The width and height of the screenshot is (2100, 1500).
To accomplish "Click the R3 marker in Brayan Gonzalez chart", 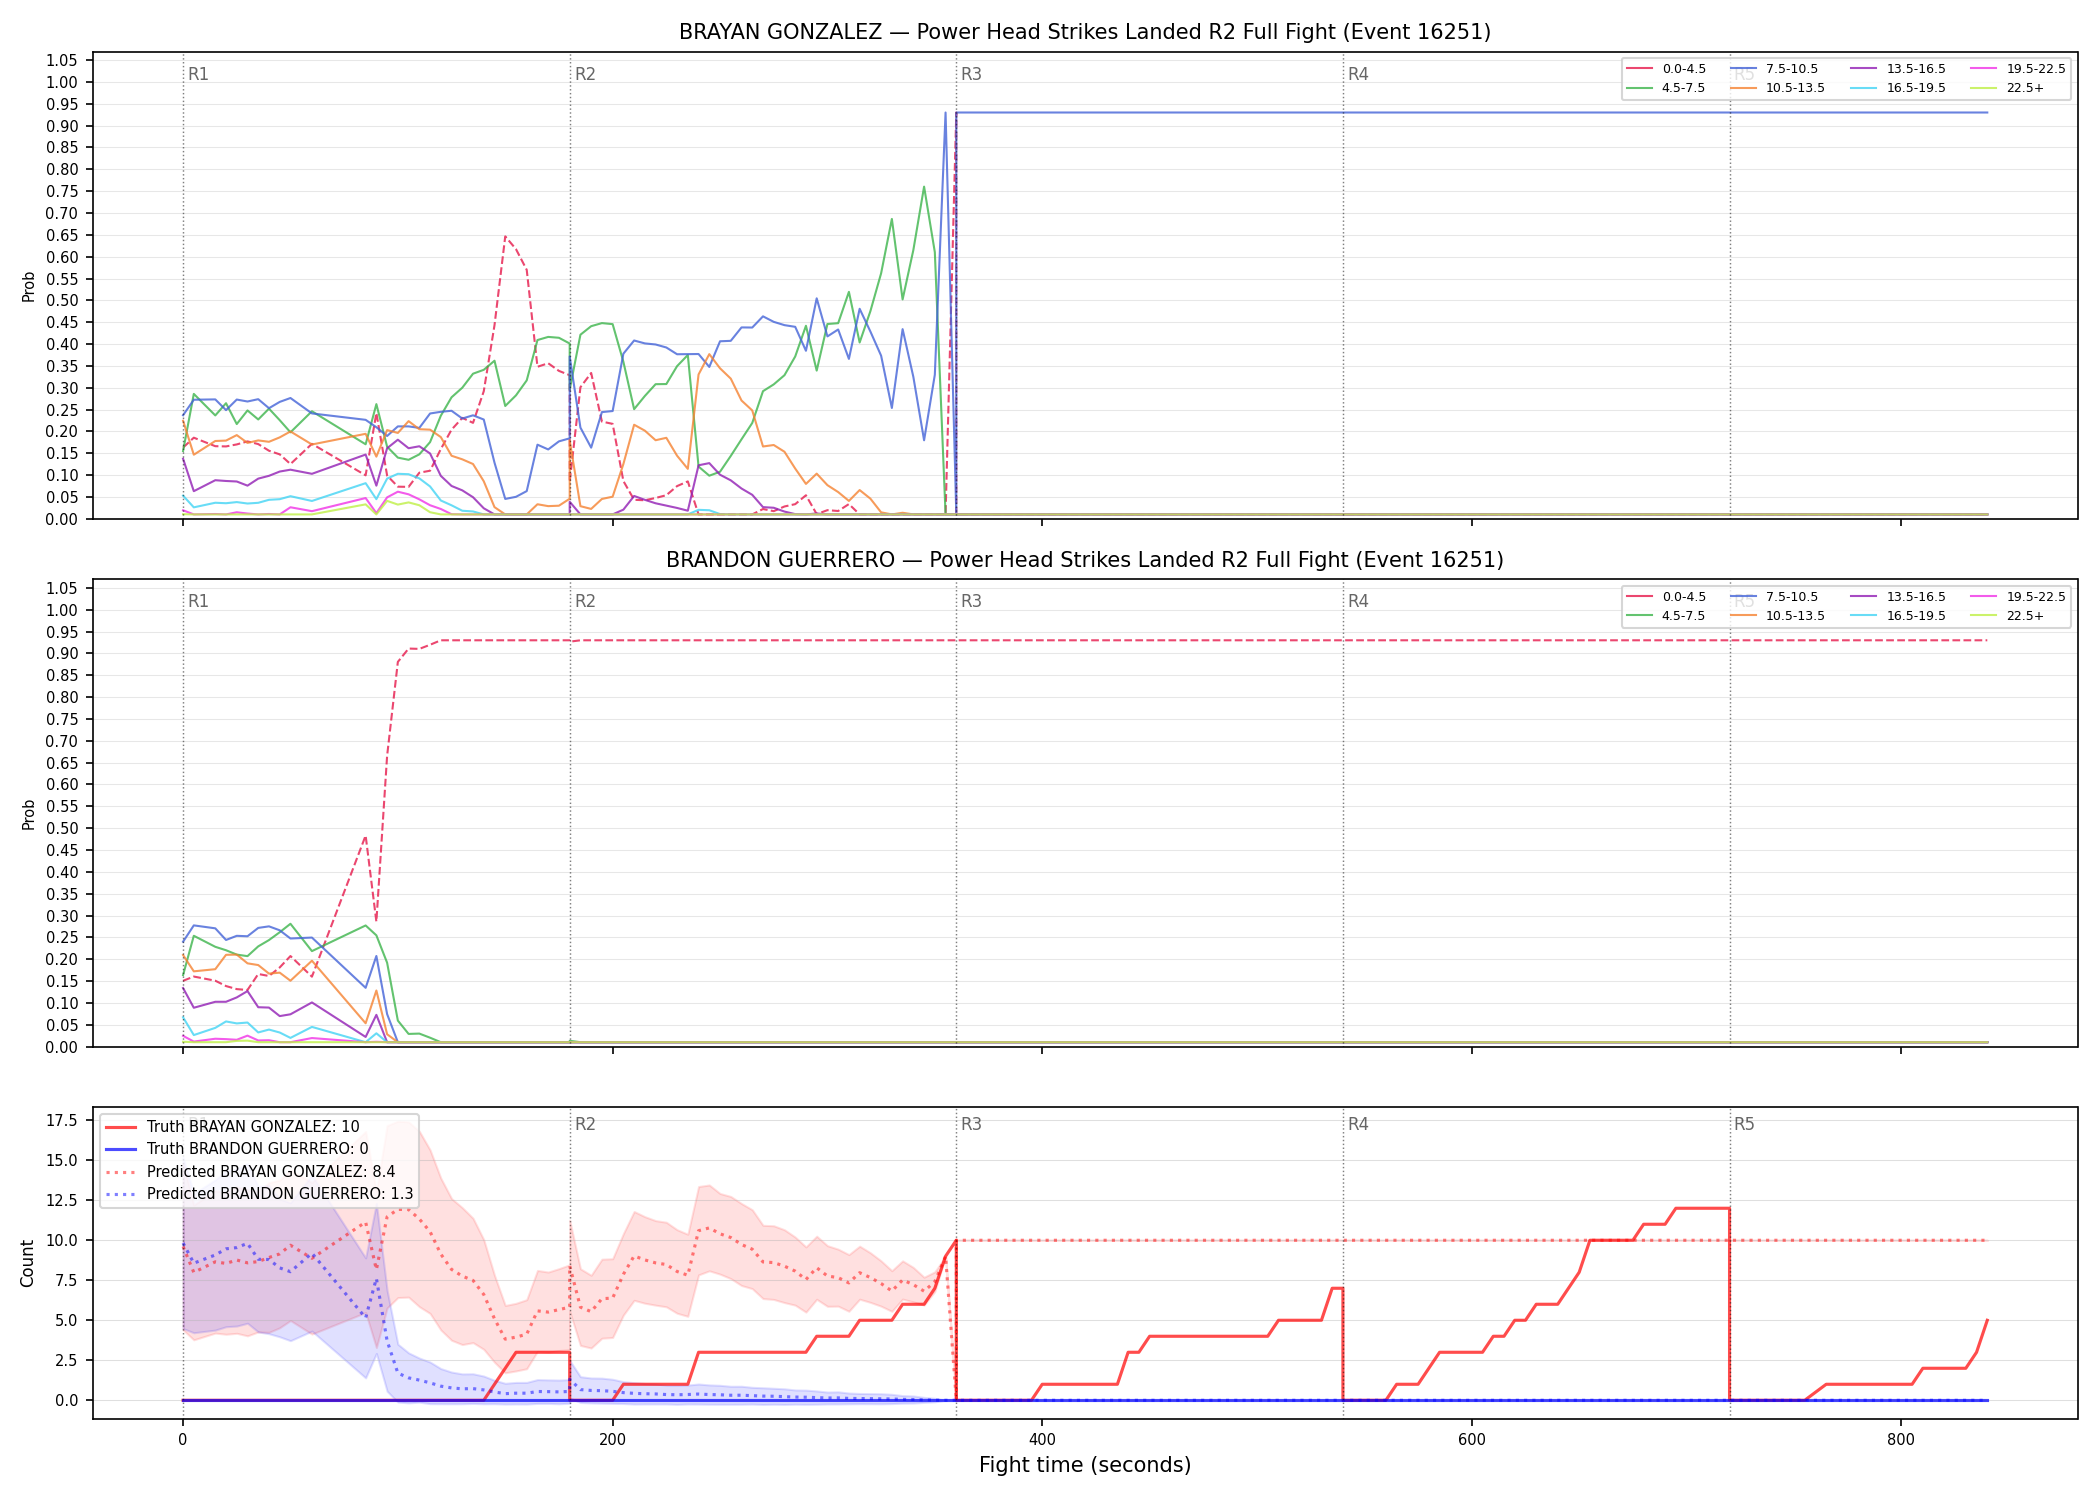I will click(971, 74).
